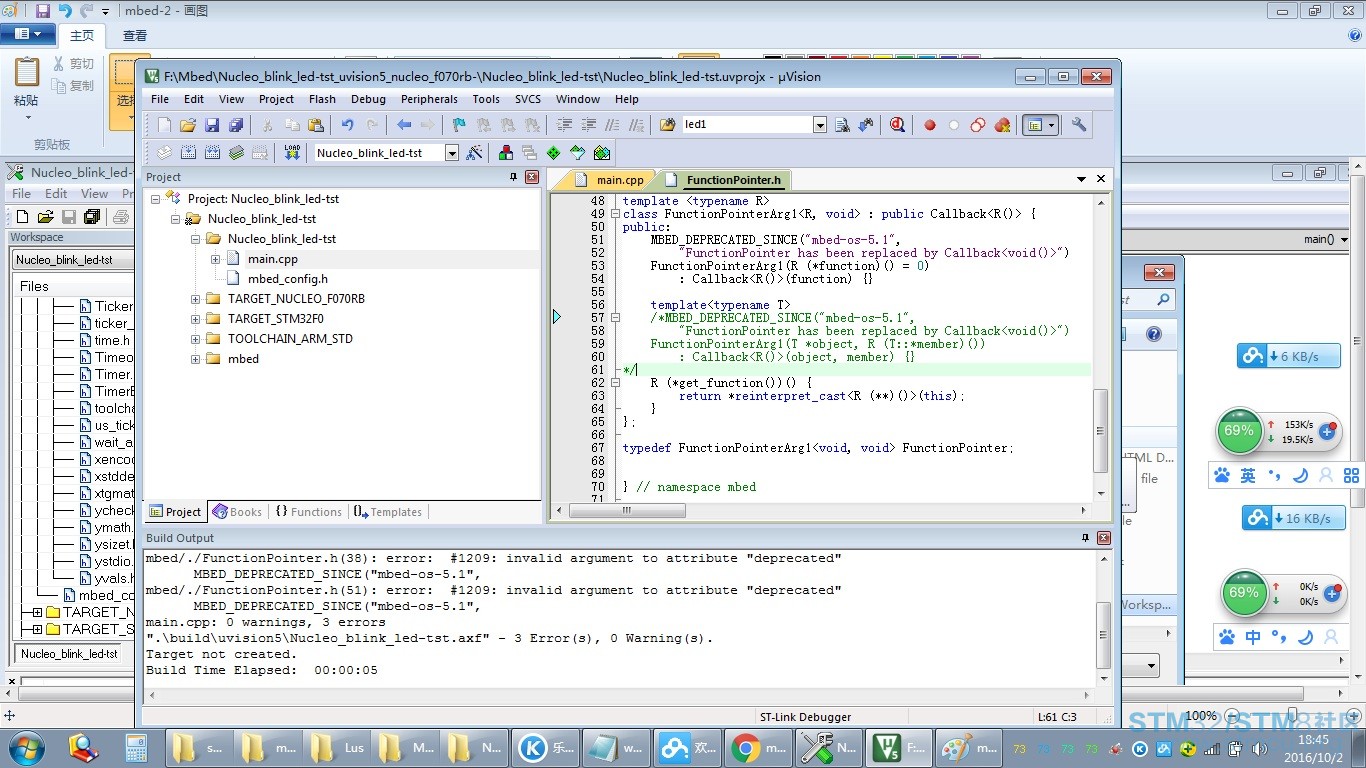Open the Flash menu
The image size is (1366, 768).
[322, 99]
